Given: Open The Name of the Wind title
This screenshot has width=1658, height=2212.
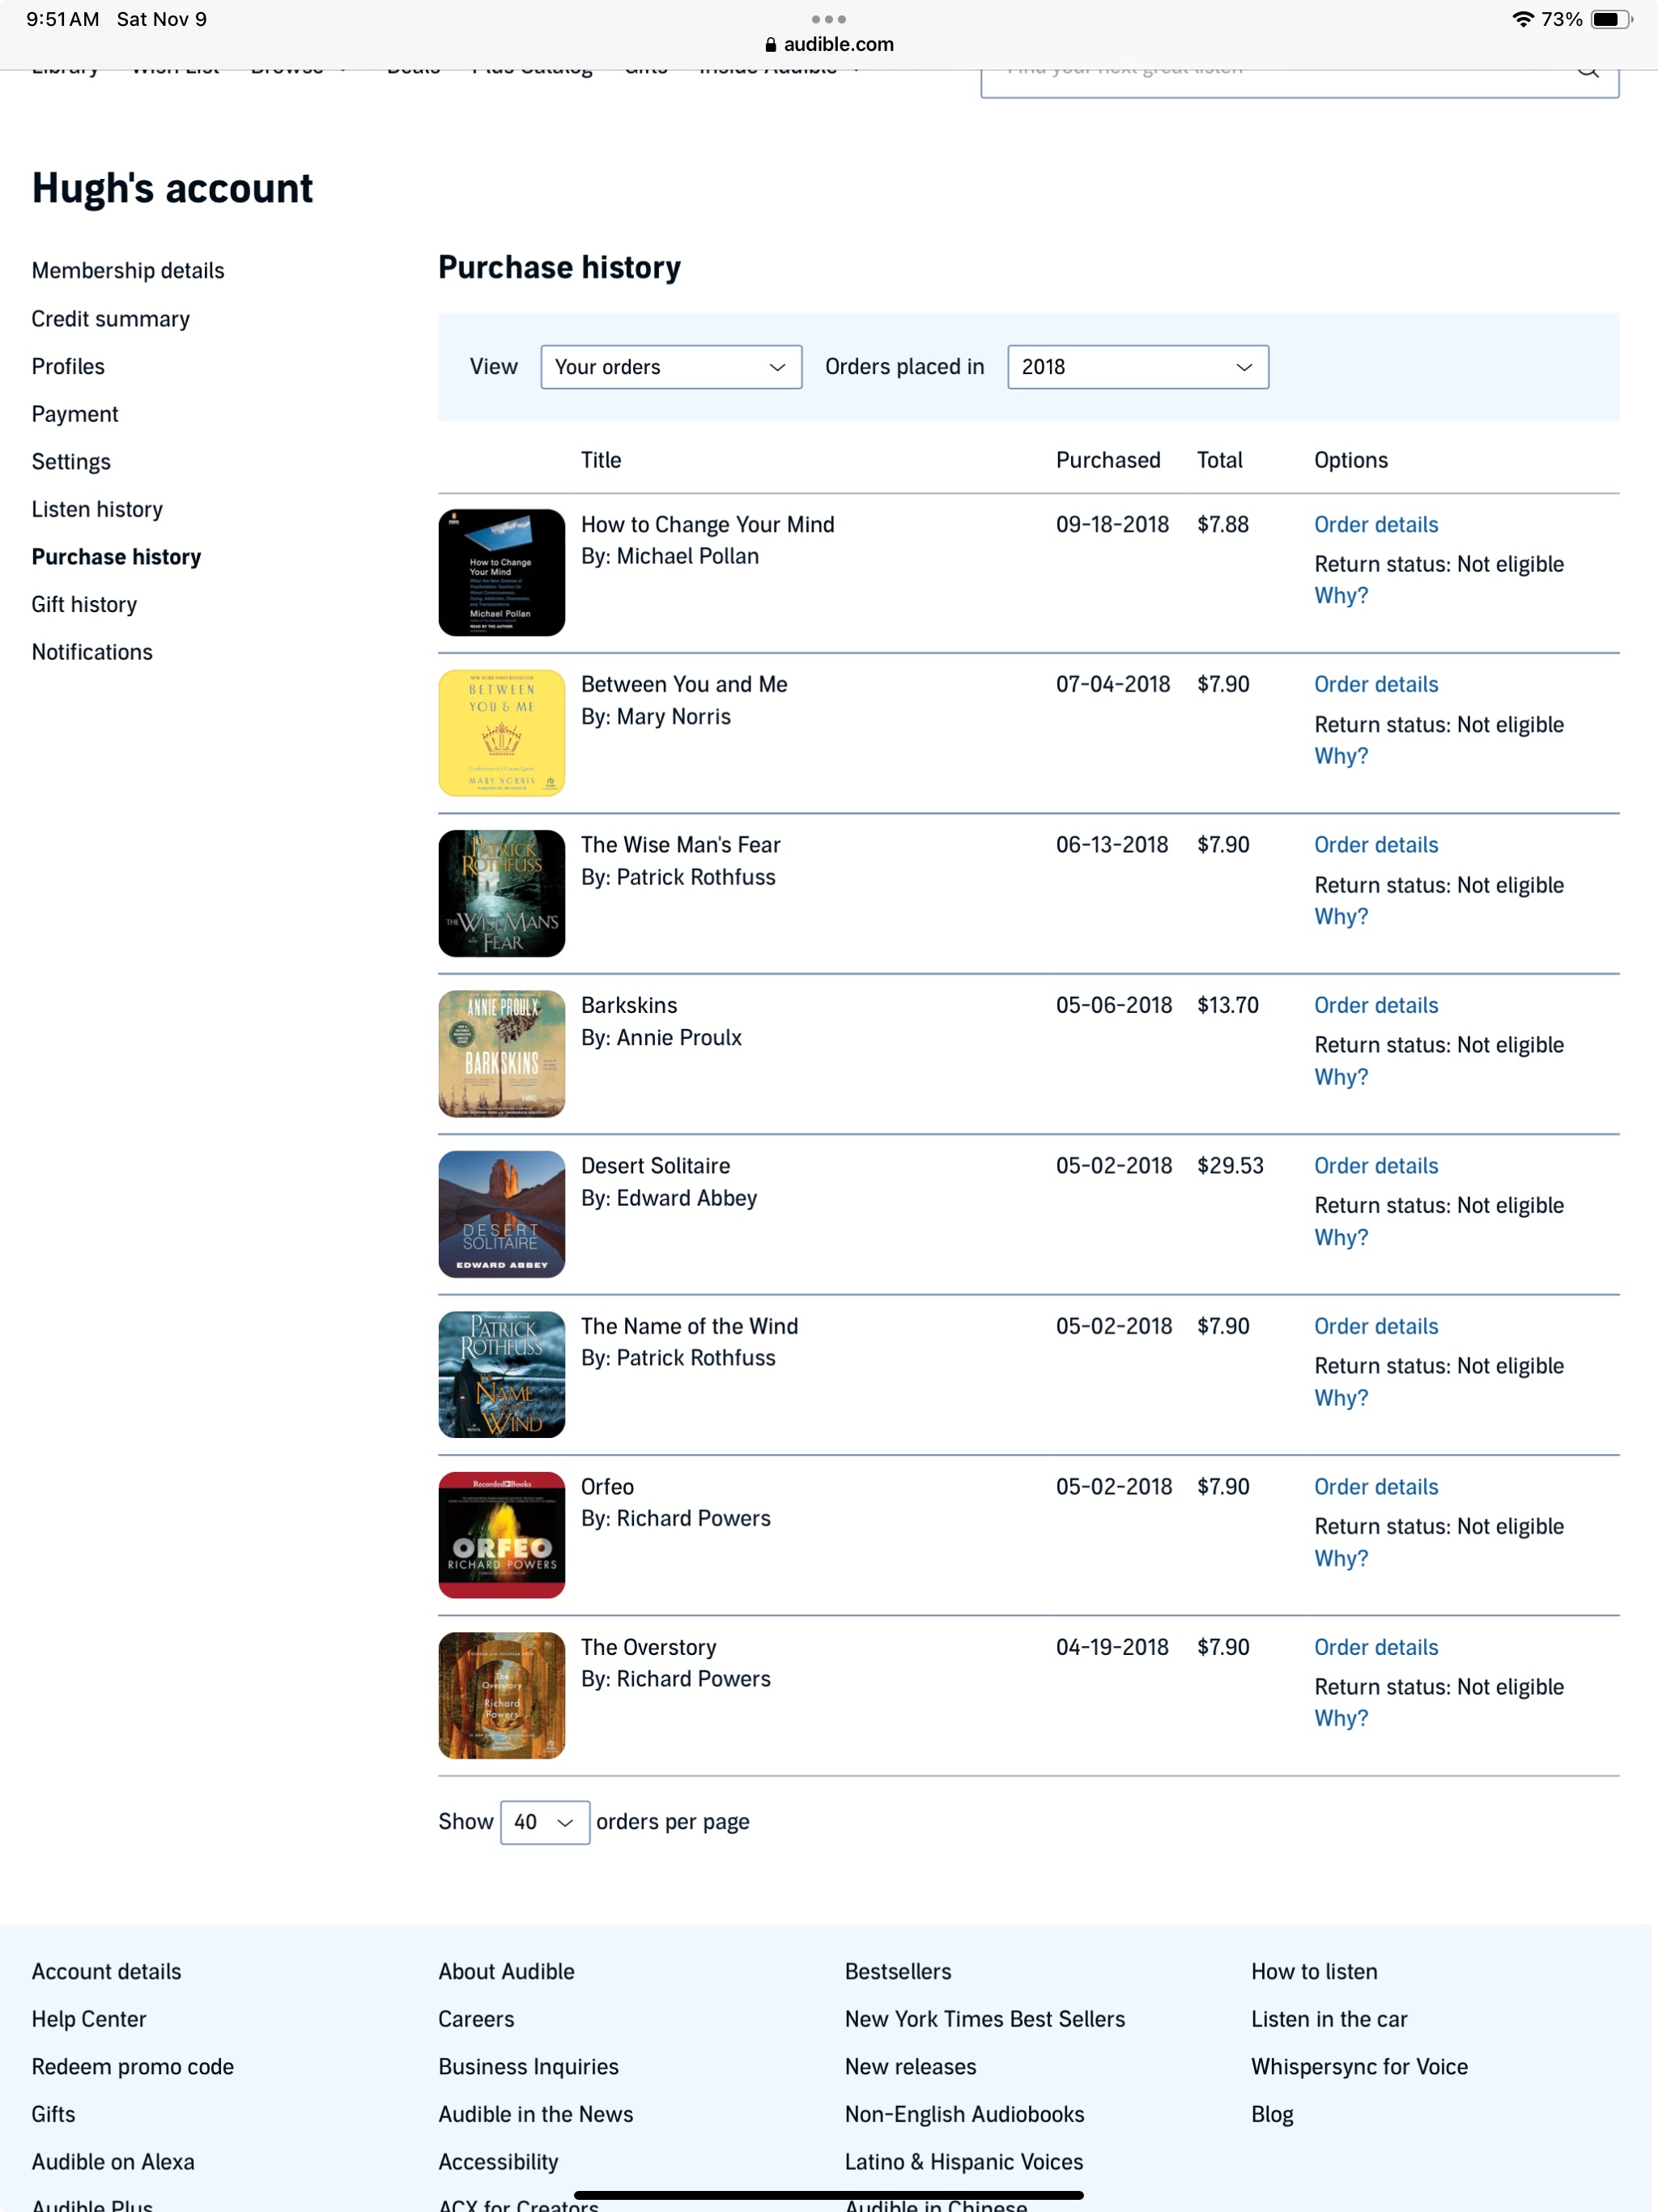Looking at the screenshot, I should click(689, 1326).
